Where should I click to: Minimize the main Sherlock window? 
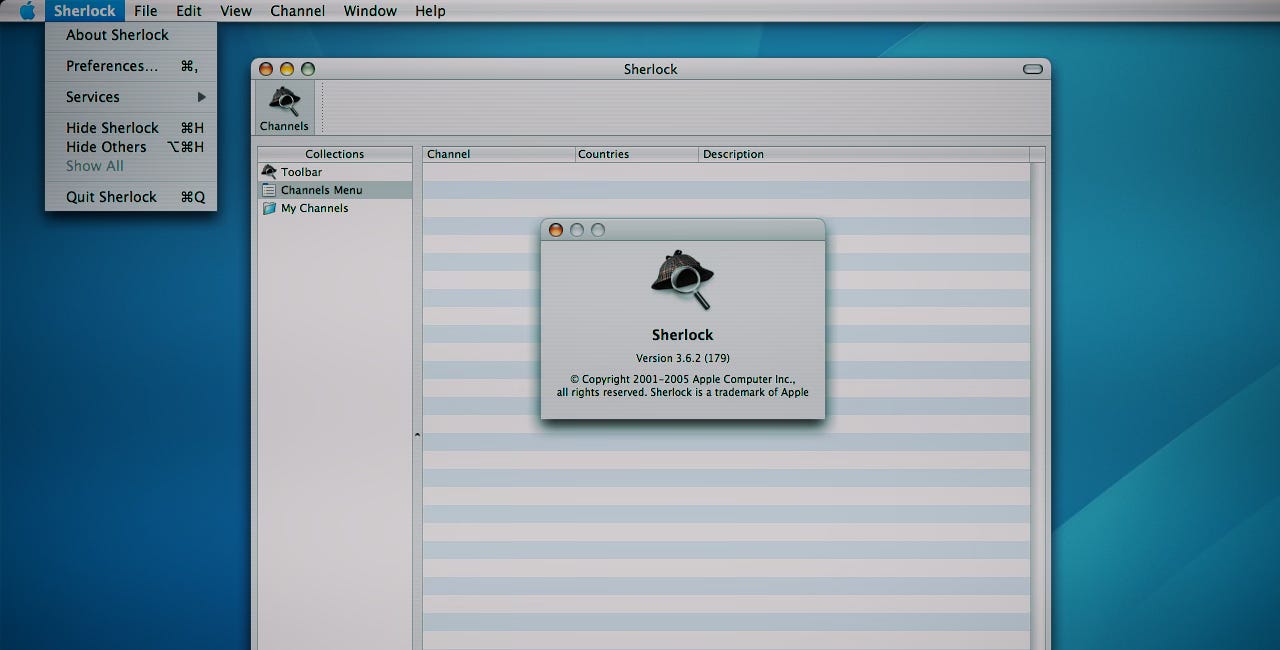(x=287, y=69)
